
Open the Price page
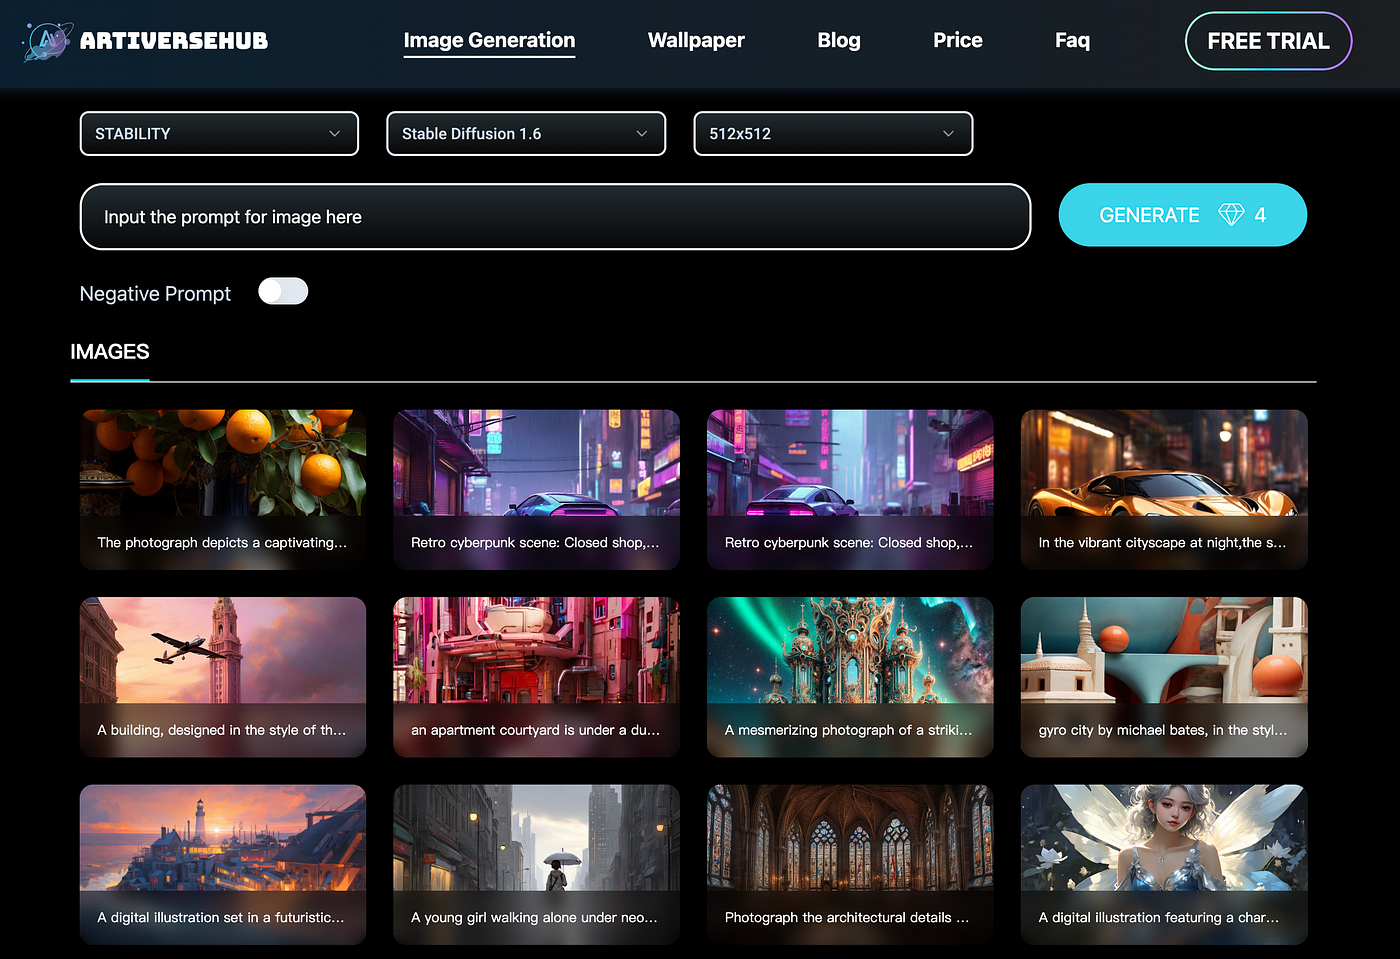(958, 40)
